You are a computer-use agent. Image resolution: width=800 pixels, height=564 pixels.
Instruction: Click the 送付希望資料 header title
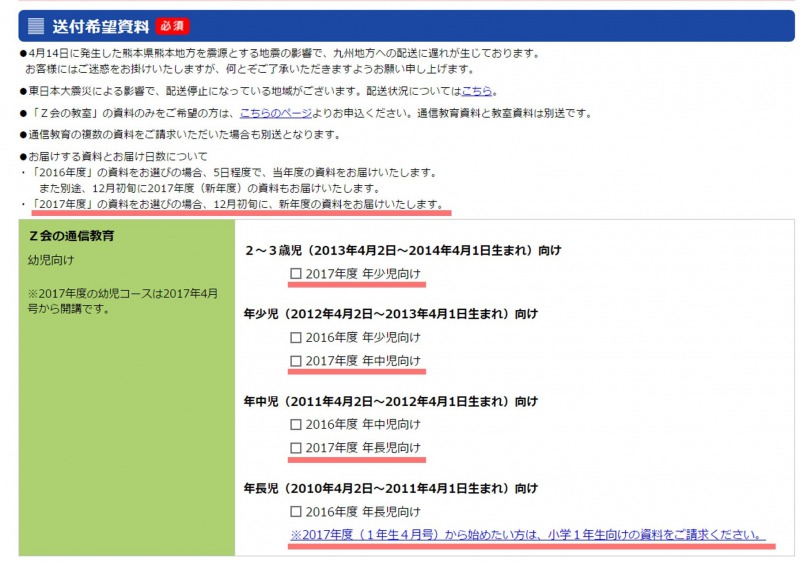coord(101,27)
